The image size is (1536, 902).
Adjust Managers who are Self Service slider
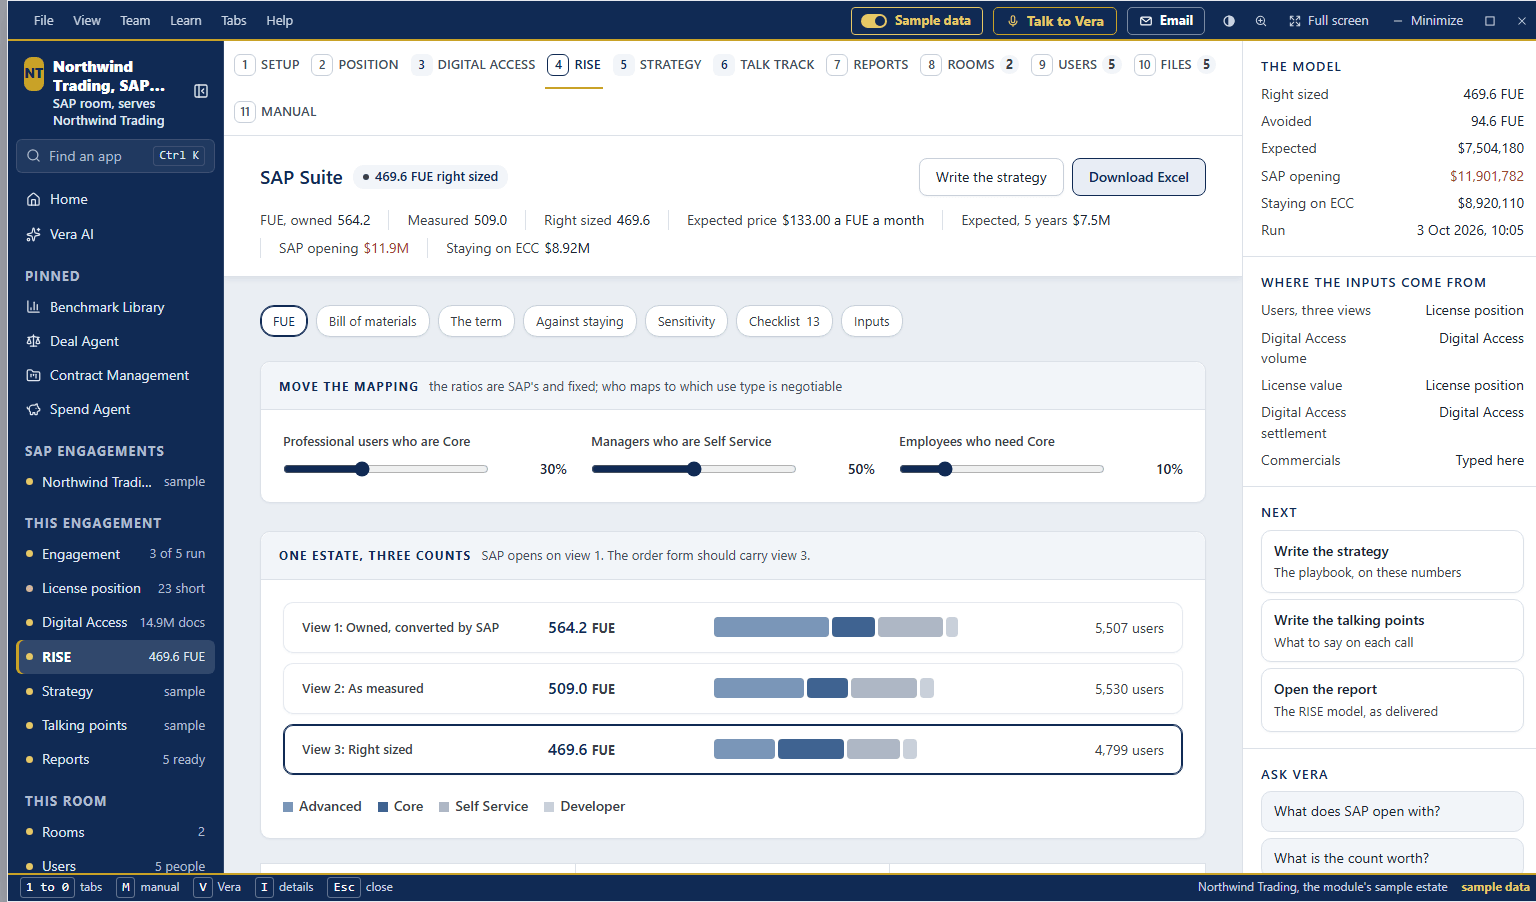point(693,469)
